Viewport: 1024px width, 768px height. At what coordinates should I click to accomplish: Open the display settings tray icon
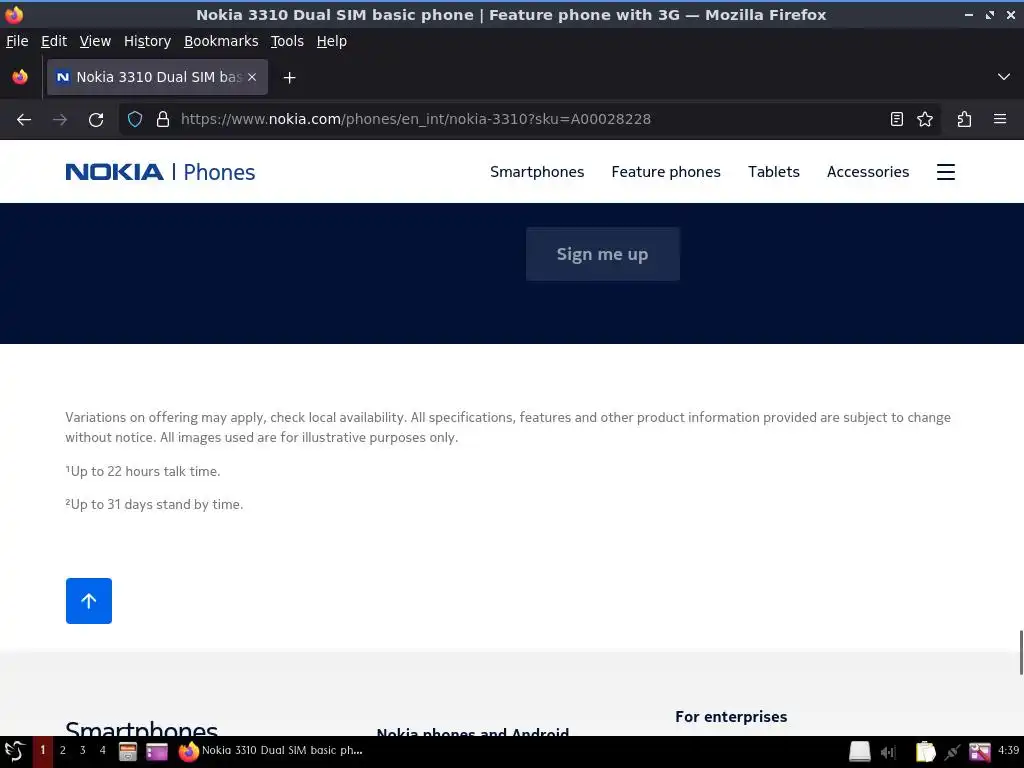coord(980,752)
